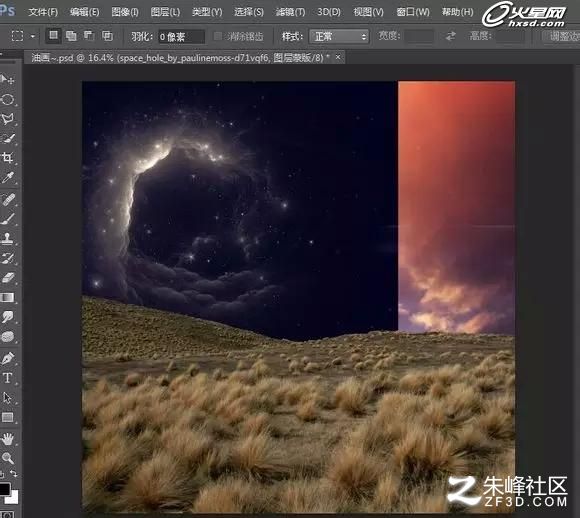This screenshot has width=580, height=518.
Task: Select the Horizontal Type tool
Action: point(7,378)
